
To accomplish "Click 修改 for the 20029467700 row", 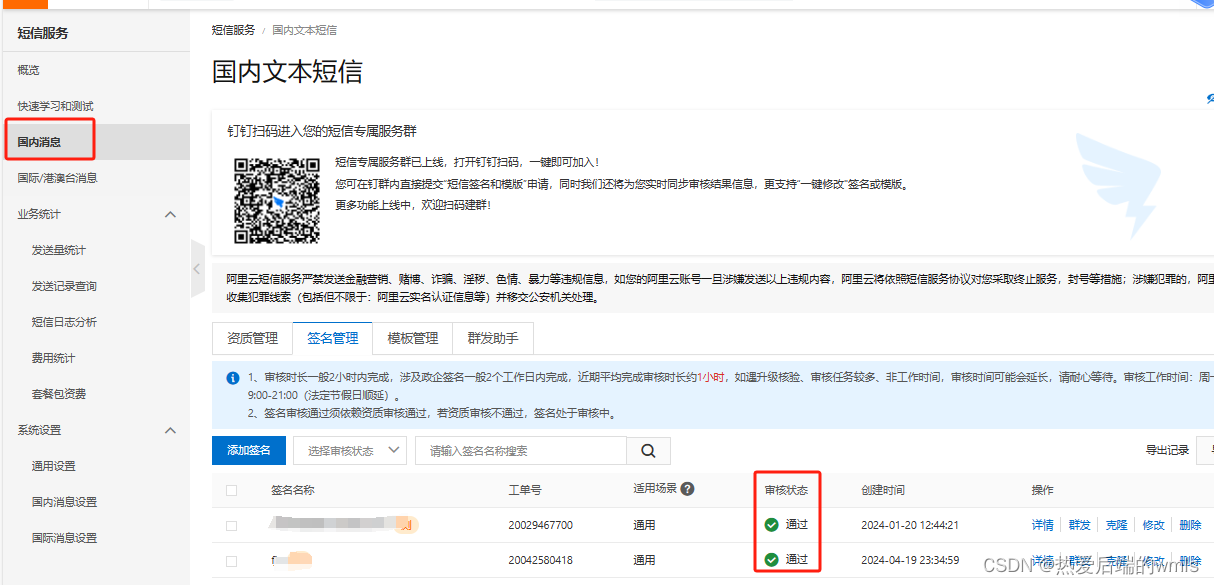I will (1153, 525).
